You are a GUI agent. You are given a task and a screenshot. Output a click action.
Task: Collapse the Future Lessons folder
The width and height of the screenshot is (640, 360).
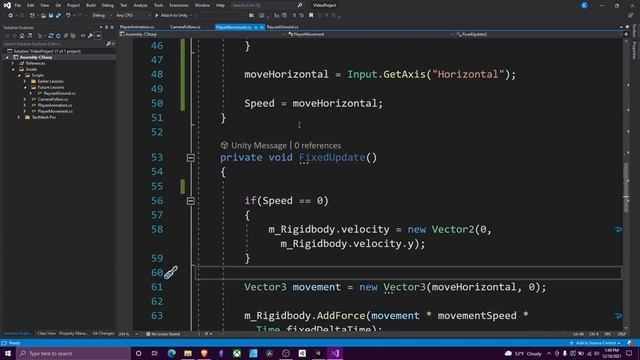pos(25,87)
